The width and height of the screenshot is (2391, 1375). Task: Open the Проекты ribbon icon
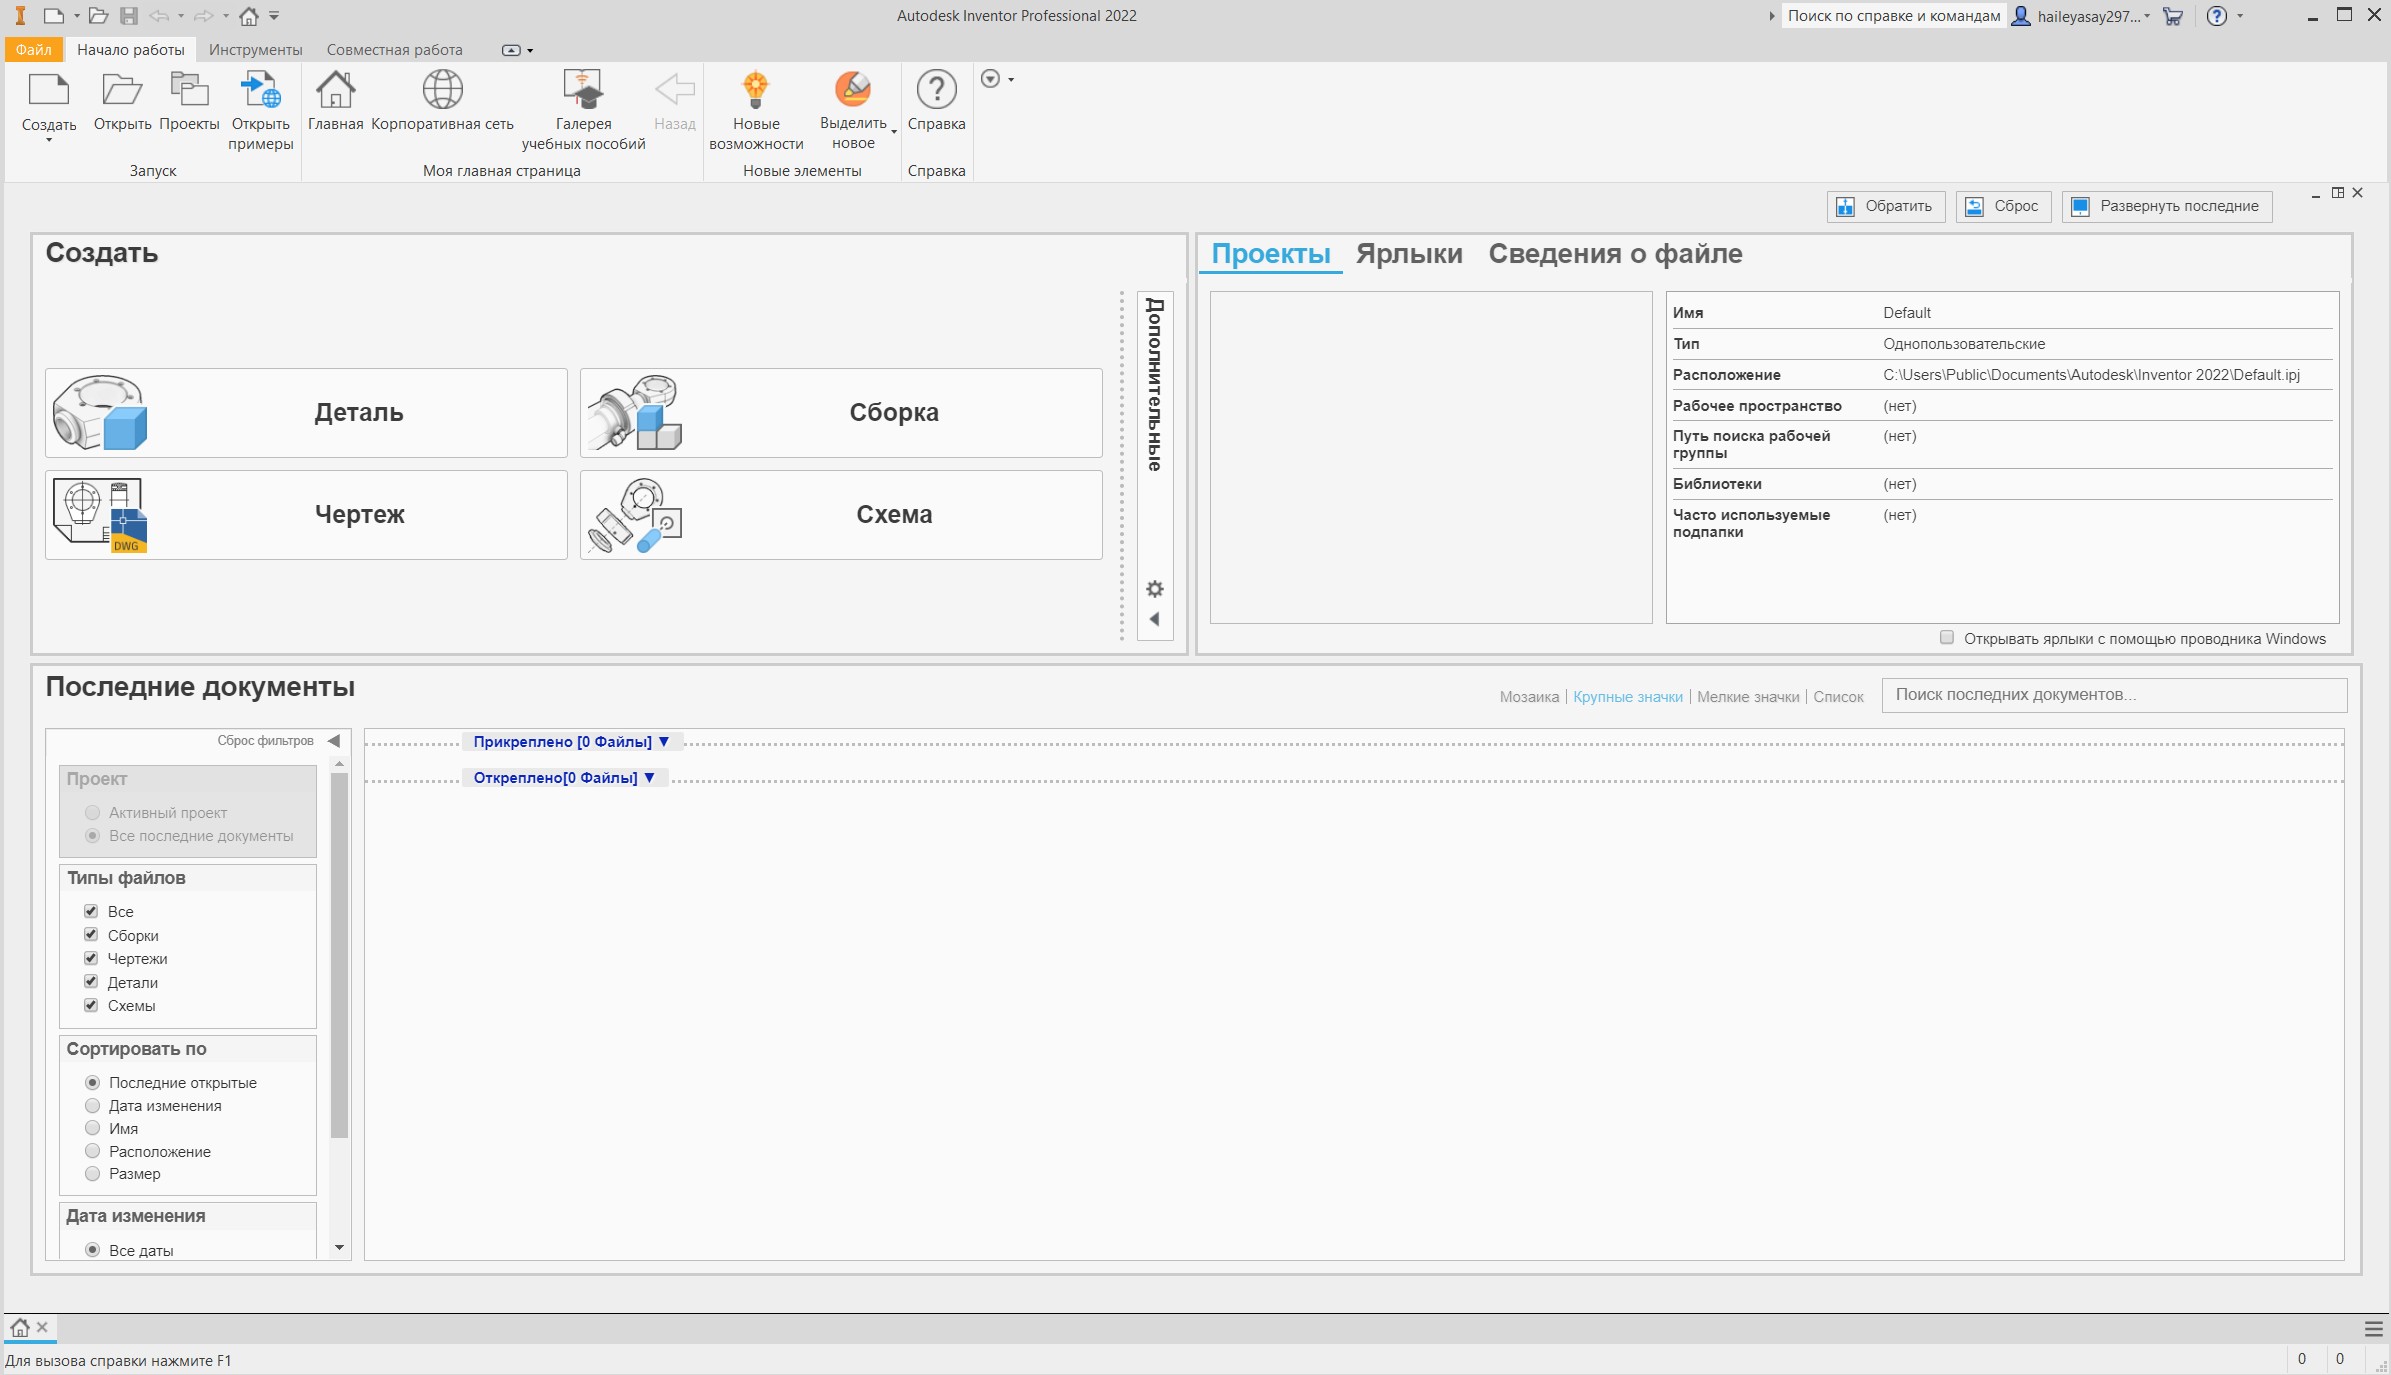point(189,90)
